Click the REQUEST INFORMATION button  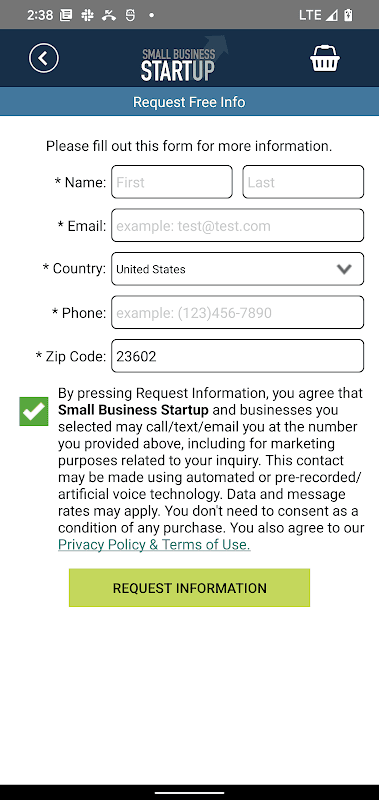point(189,588)
